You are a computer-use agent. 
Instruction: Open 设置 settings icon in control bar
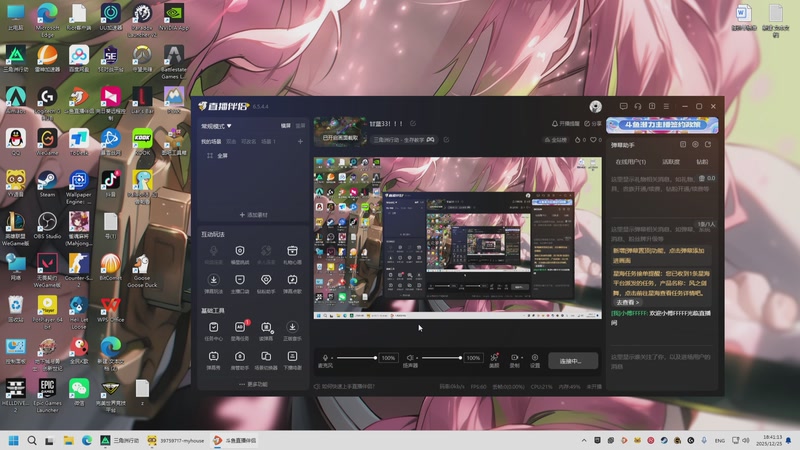[535, 360]
